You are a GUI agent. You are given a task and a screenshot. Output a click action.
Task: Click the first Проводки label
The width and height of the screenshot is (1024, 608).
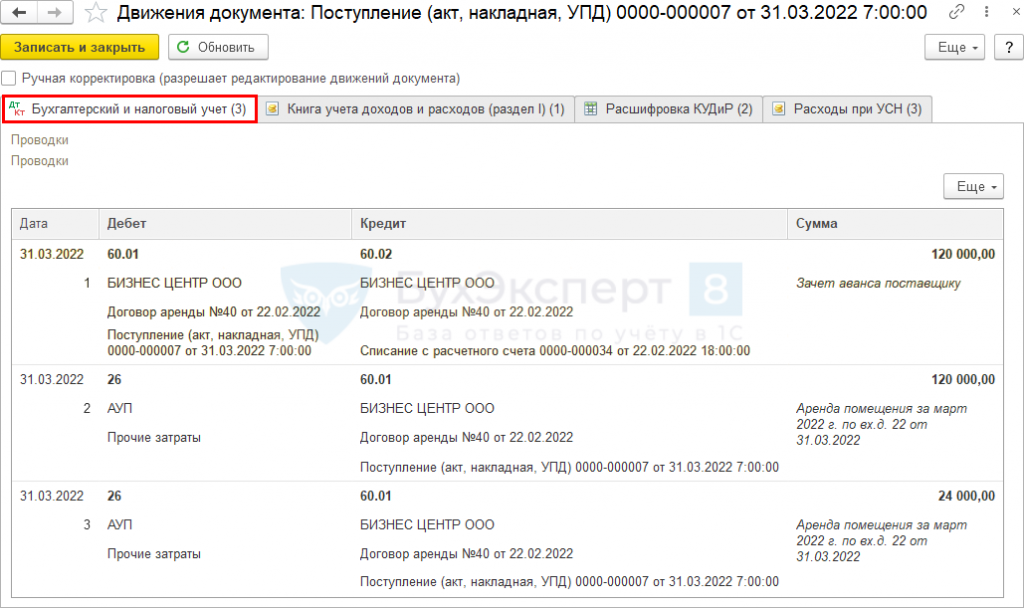tap(40, 140)
